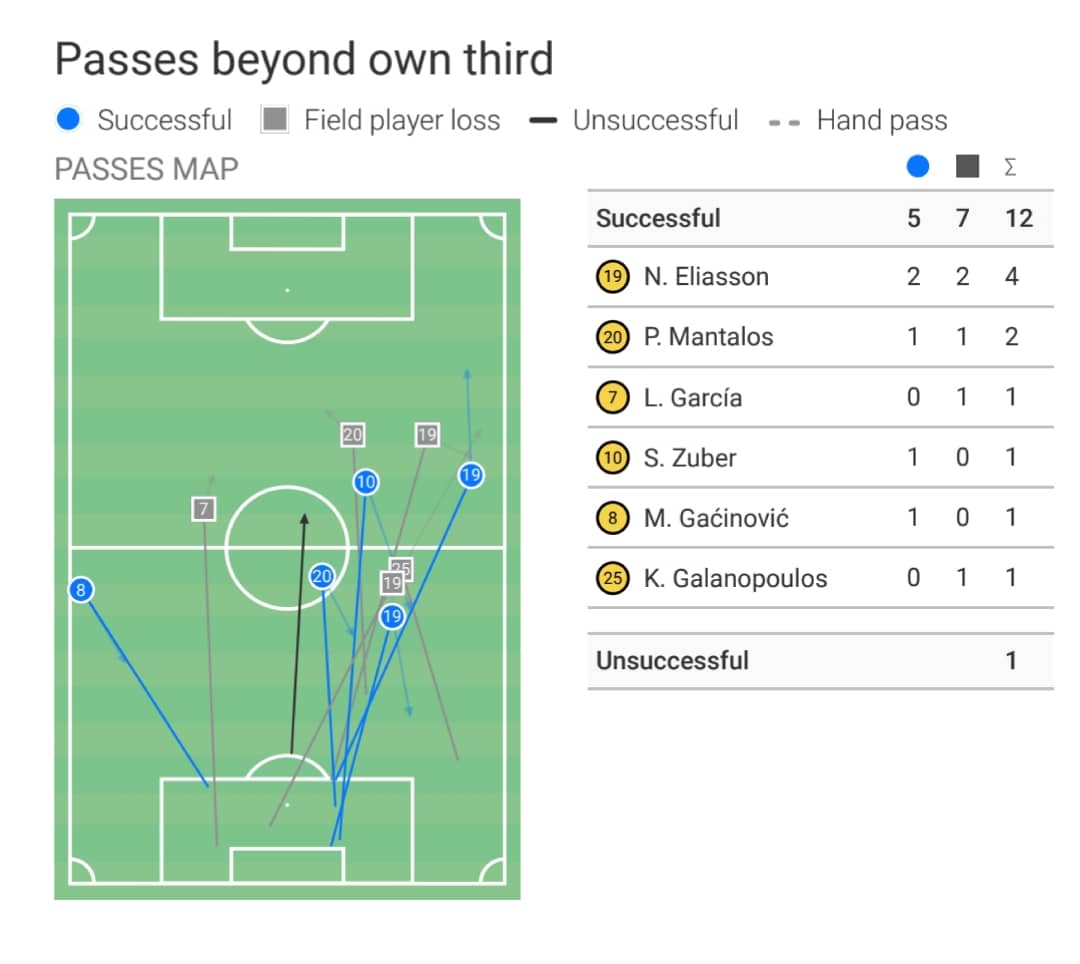Click the blue number 10 marker on the pitch
Viewport: 1080px width, 964px height.
click(366, 482)
